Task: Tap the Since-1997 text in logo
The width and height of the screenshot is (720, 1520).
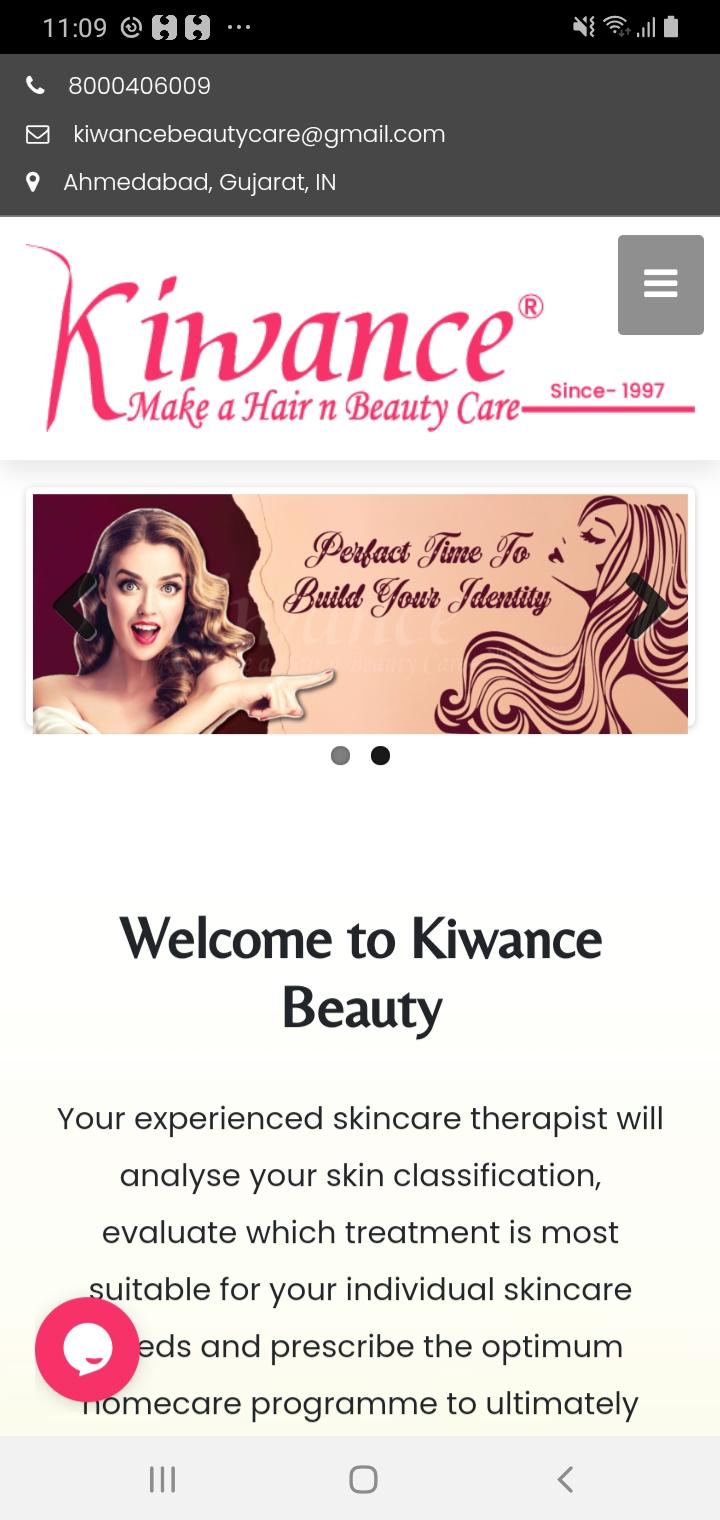Action: (607, 390)
